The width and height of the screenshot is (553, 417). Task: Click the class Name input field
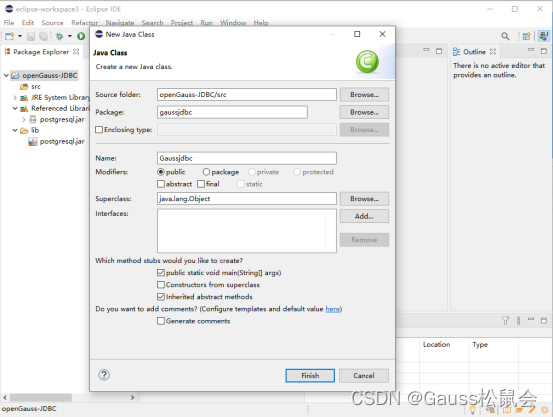(x=247, y=158)
